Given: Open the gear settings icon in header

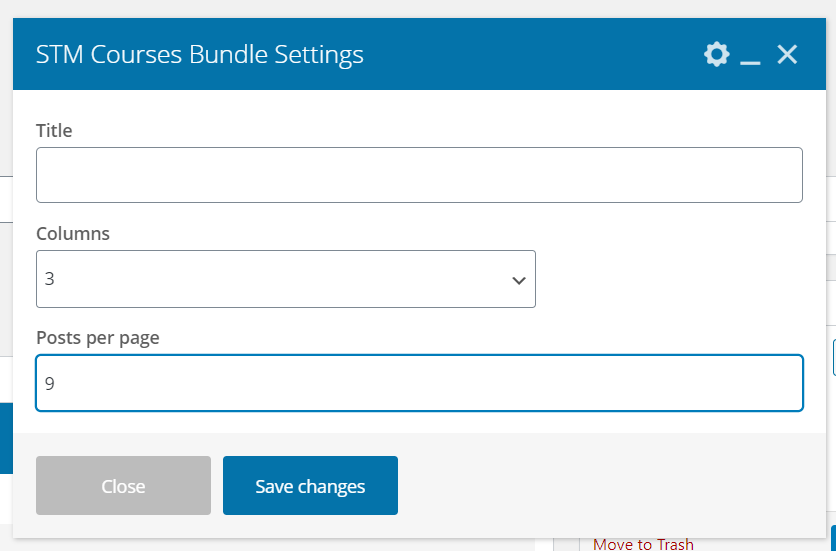Looking at the screenshot, I should point(716,54).
